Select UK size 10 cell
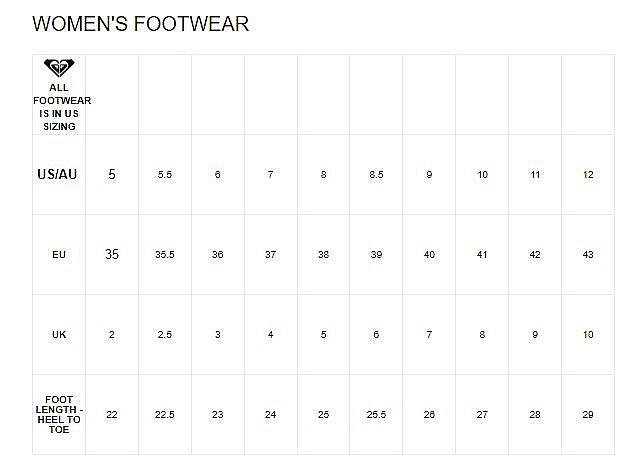The height and width of the screenshot is (474, 636). tap(588, 335)
